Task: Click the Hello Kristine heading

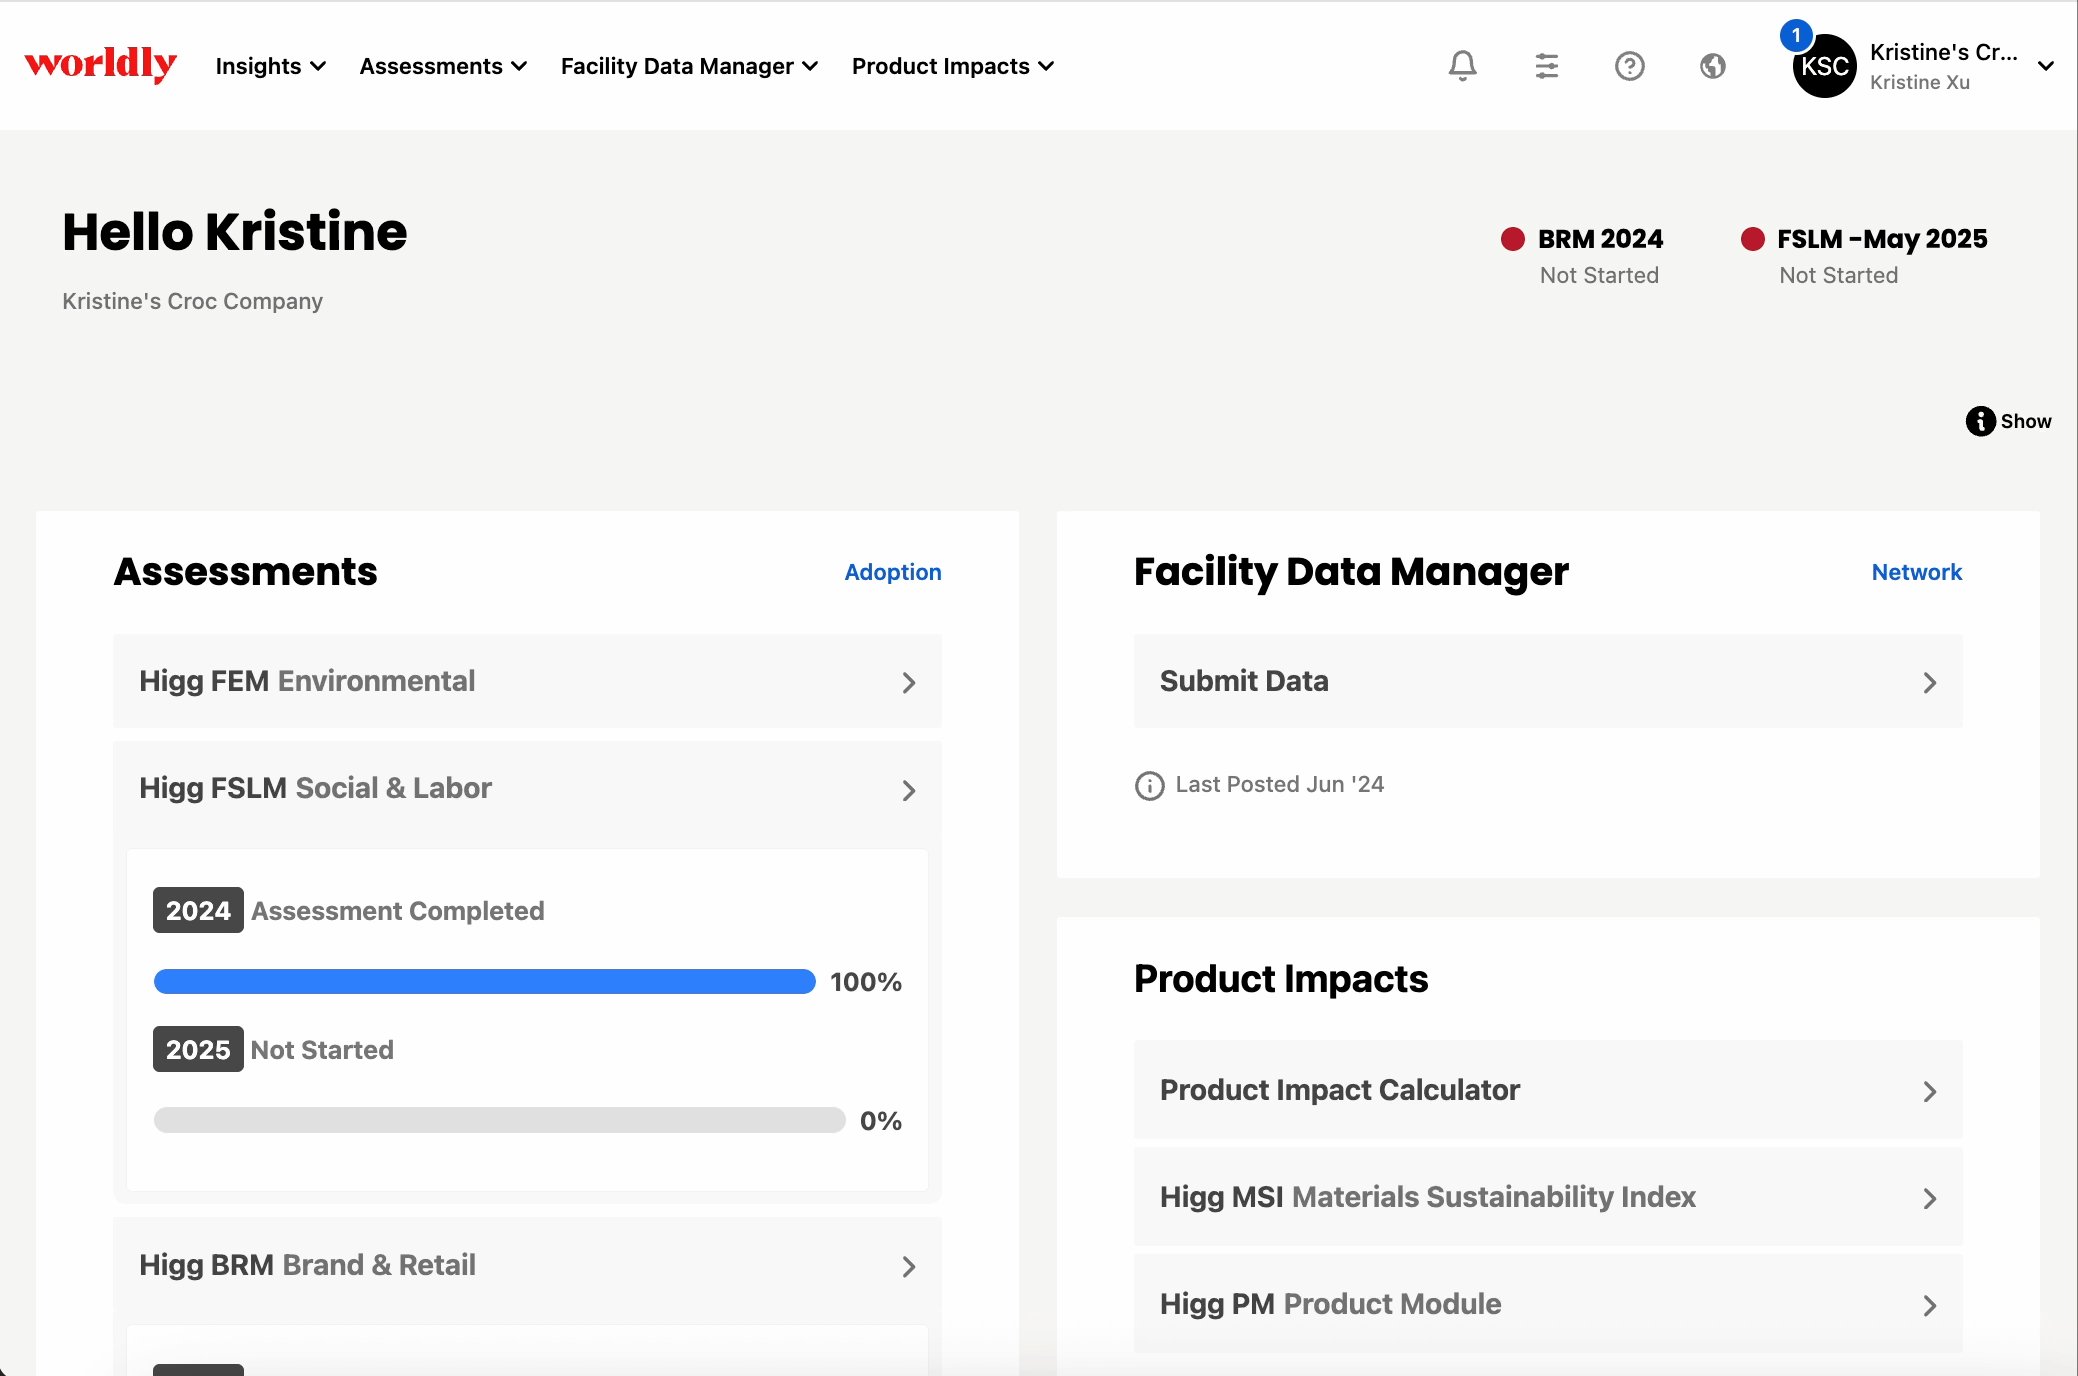Action: point(235,232)
